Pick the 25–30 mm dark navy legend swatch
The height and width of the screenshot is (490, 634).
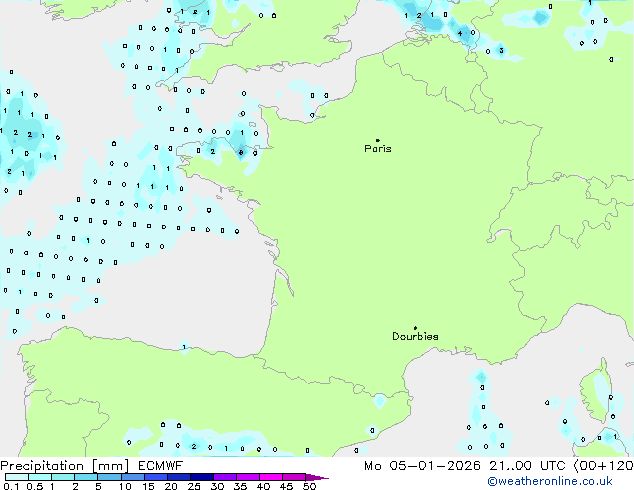point(201,477)
